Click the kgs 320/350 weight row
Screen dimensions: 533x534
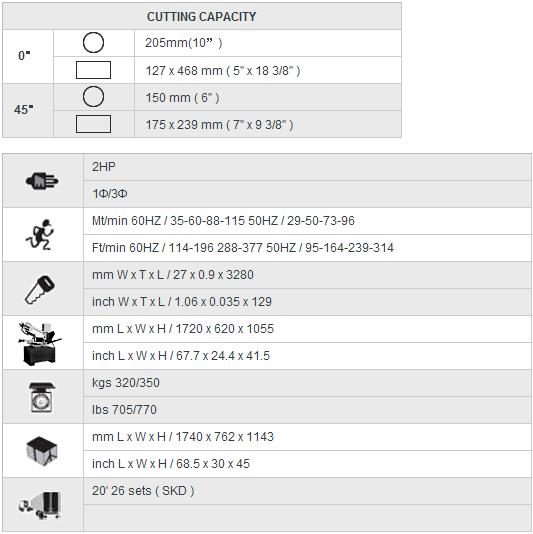tap(308, 383)
